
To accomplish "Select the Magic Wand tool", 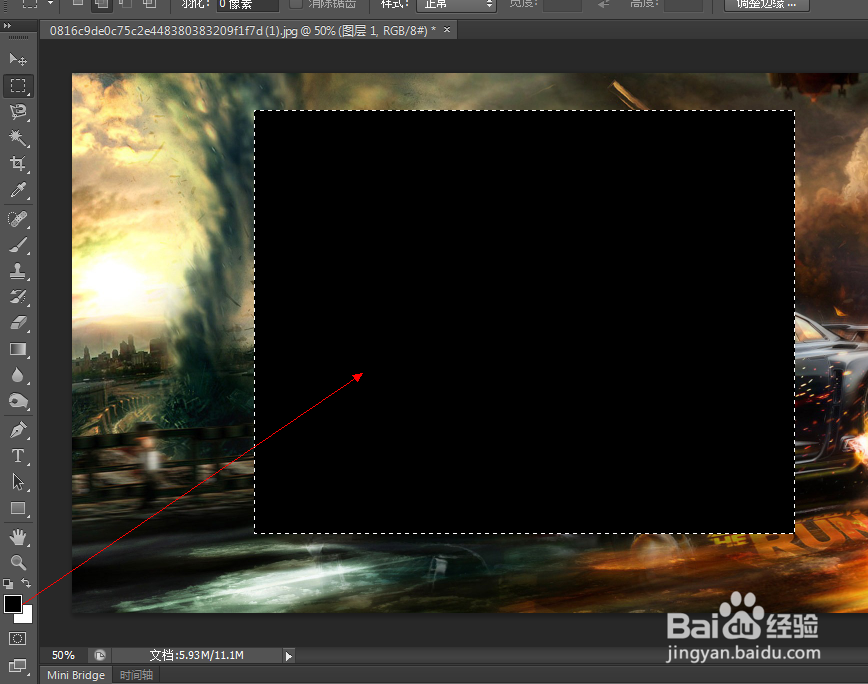I will [x=18, y=137].
